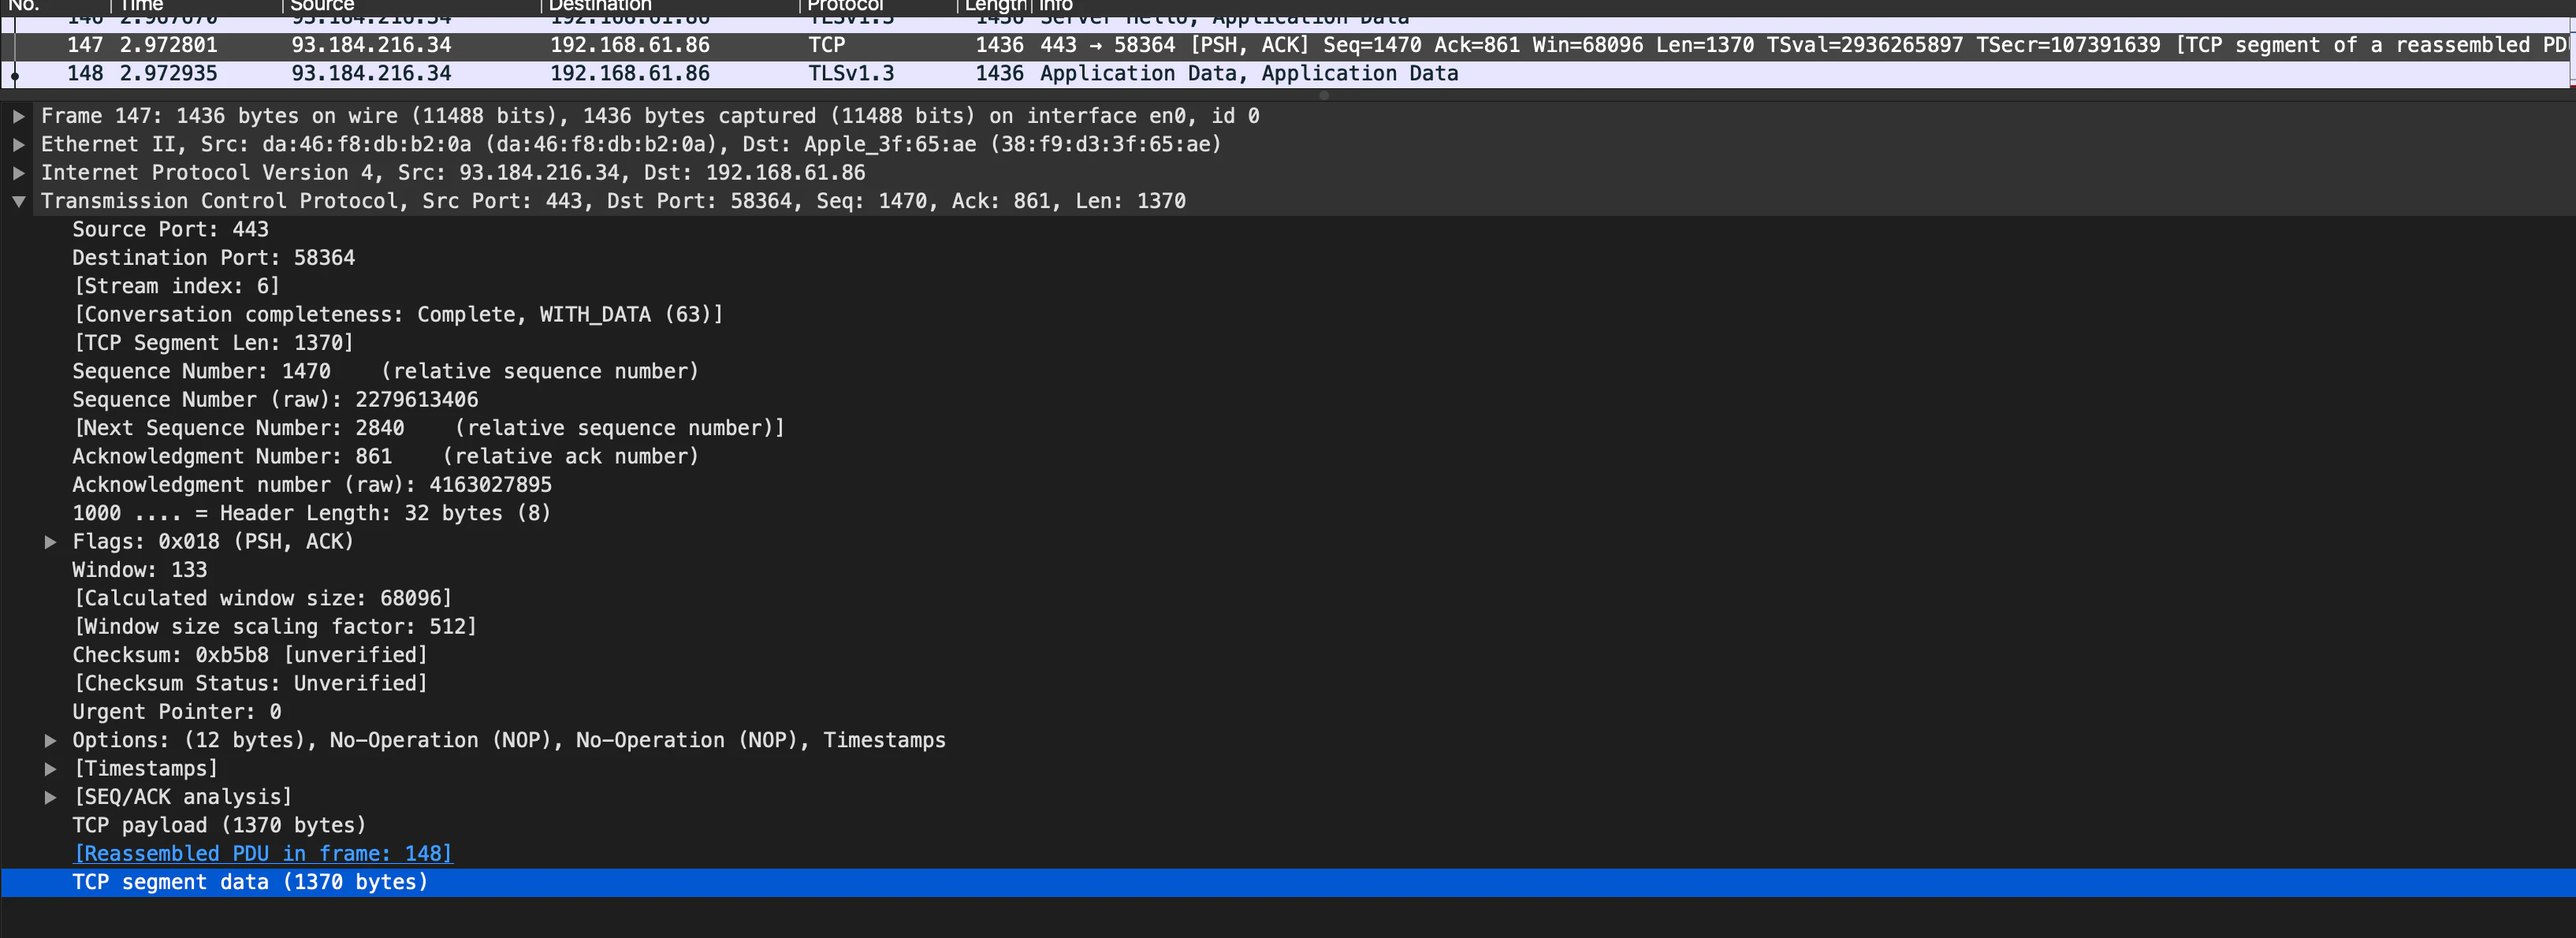Expand the Ethernet II tree node

(19, 144)
